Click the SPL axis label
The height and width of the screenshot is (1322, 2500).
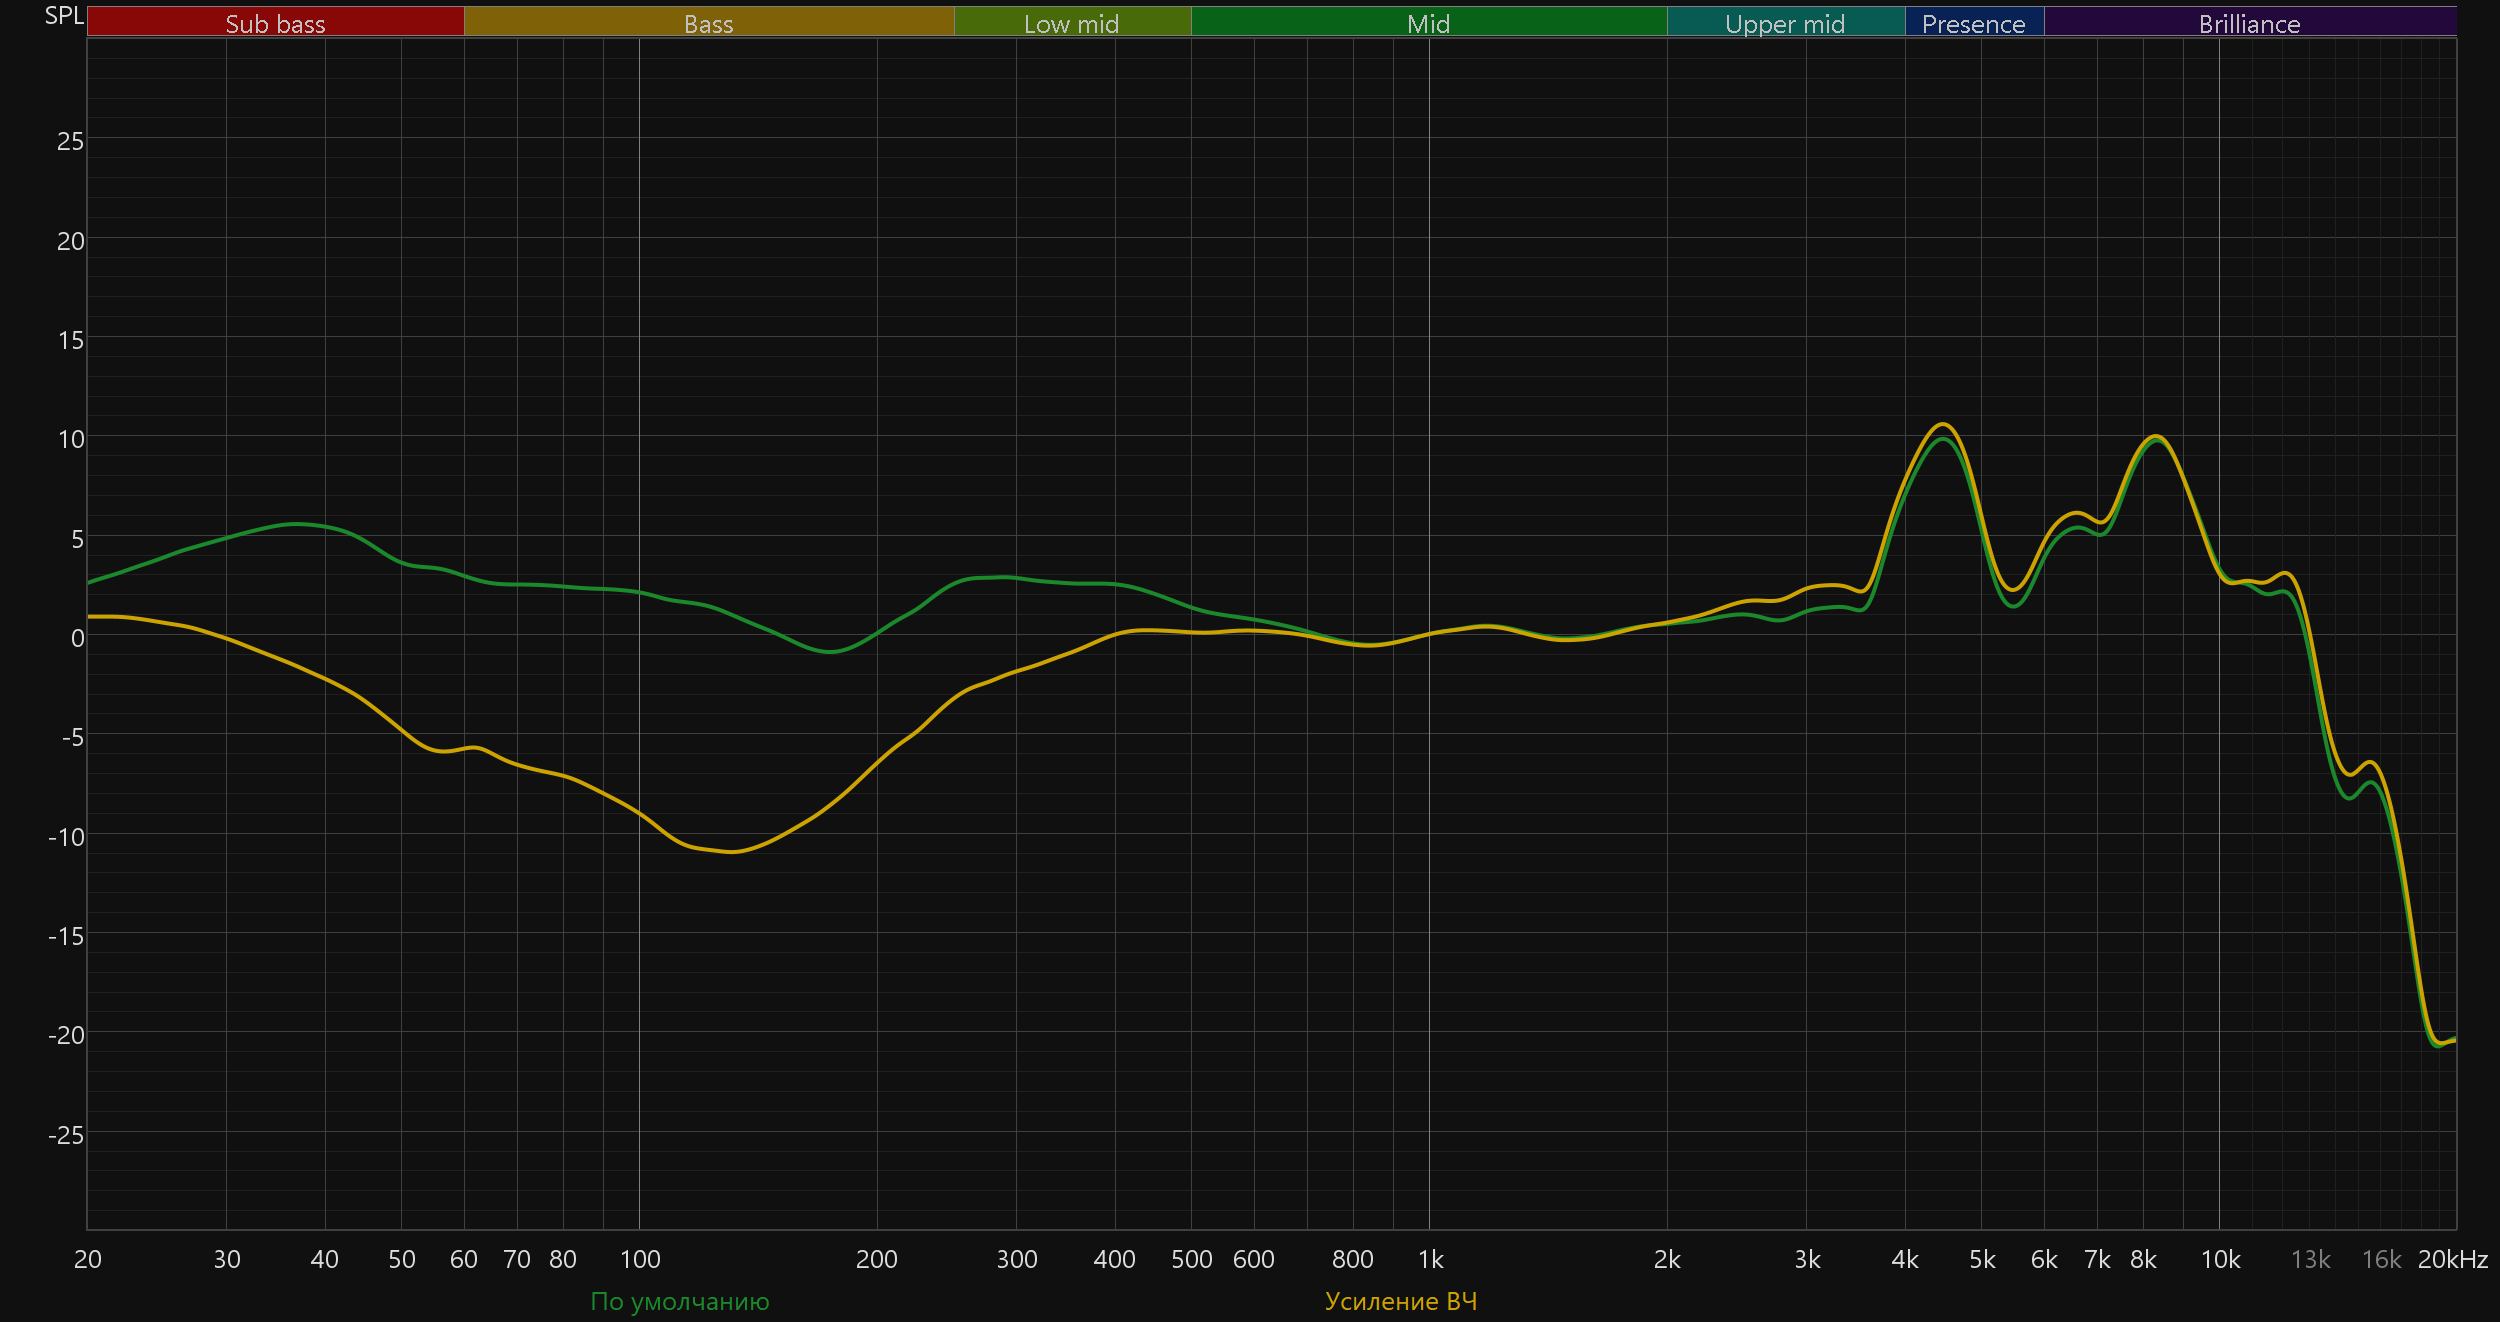(64, 16)
